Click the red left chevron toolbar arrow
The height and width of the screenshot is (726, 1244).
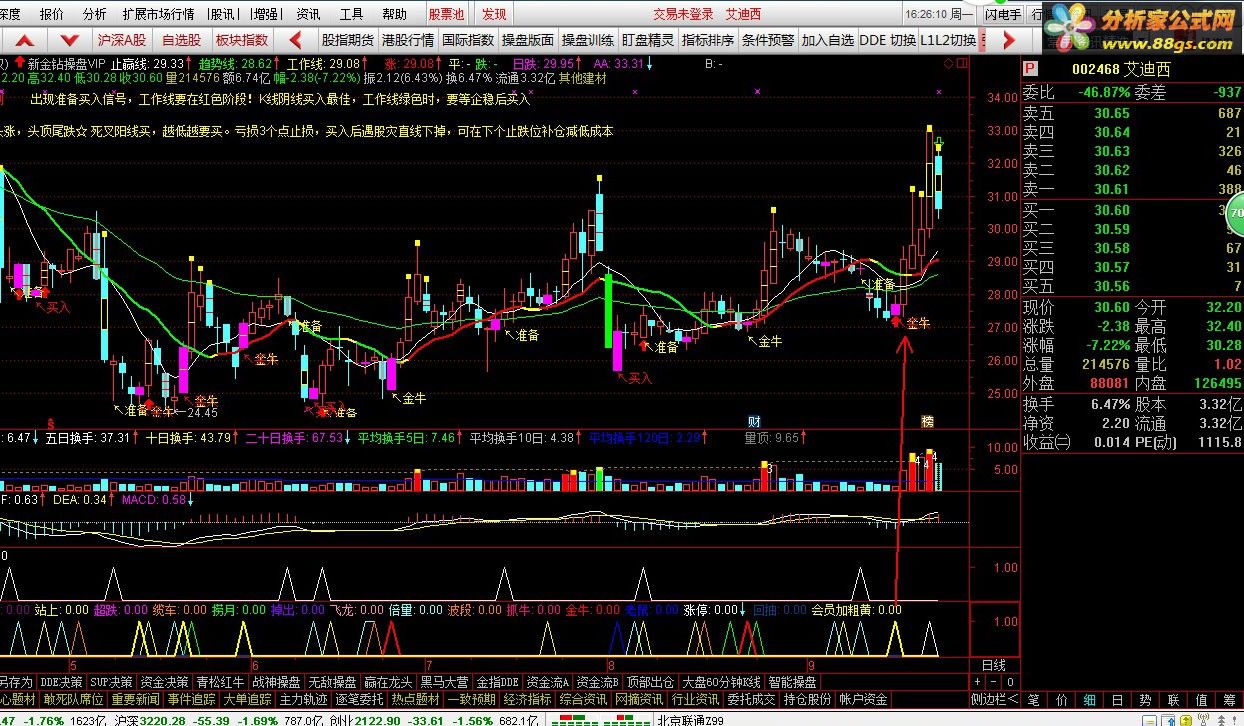[x=295, y=40]
